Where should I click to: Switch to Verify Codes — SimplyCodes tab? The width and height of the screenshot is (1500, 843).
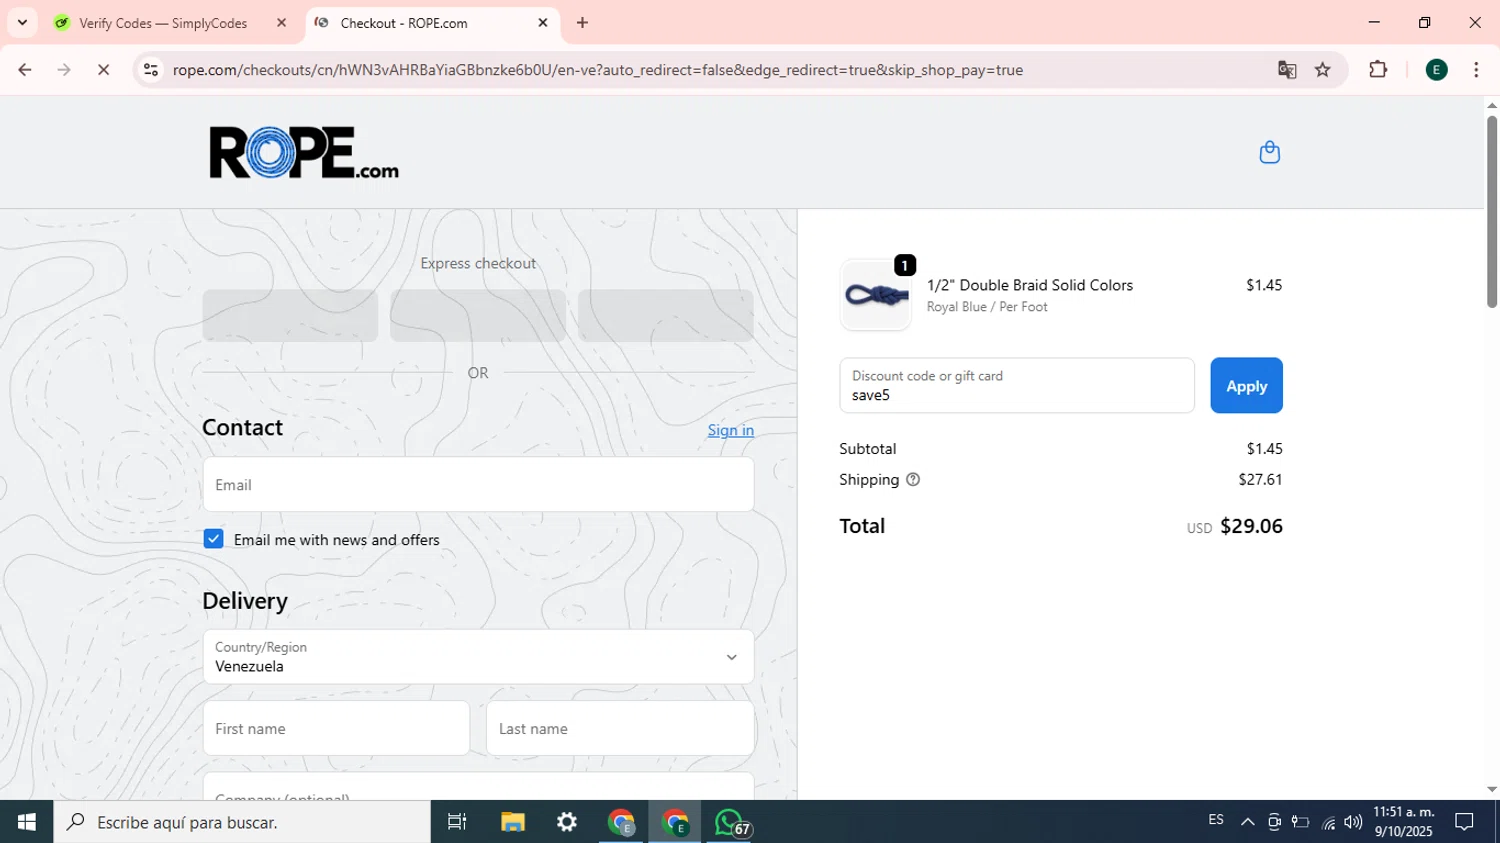point(163,23)
